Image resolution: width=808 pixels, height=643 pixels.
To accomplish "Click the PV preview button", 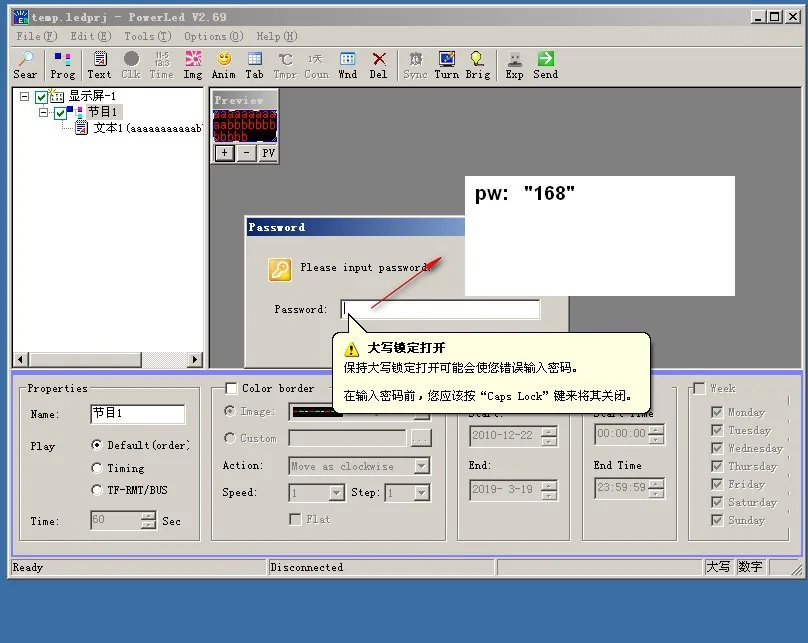I will coord(268,153).
